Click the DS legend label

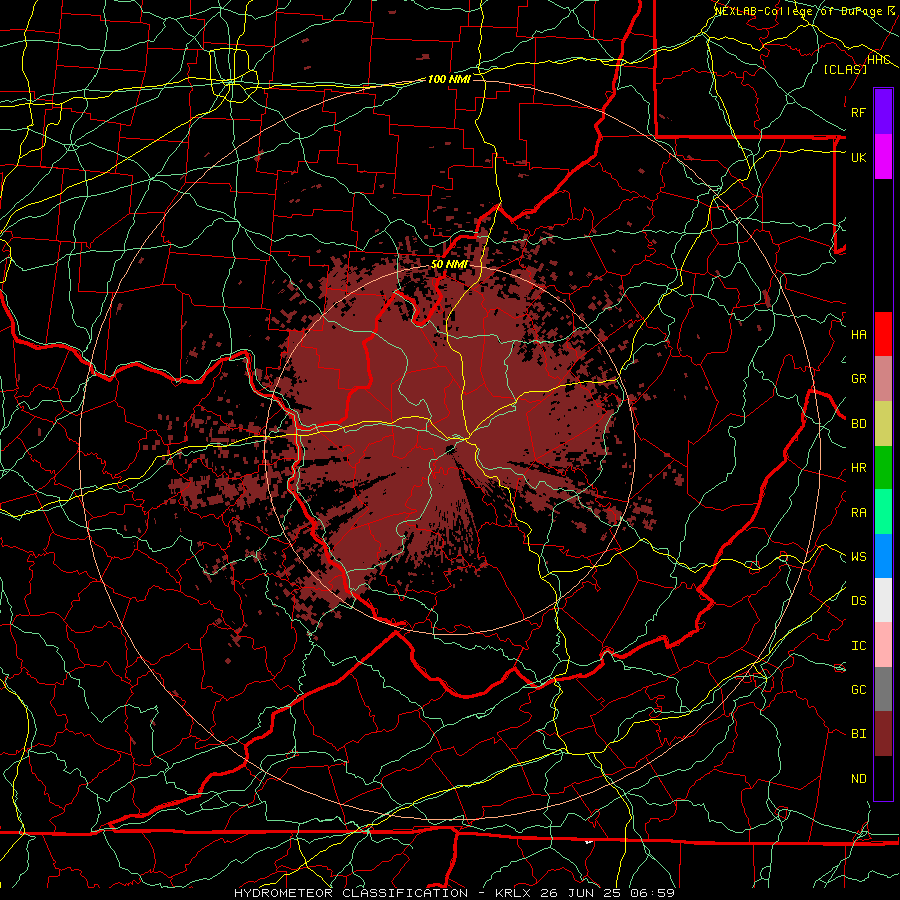(858, 601)
